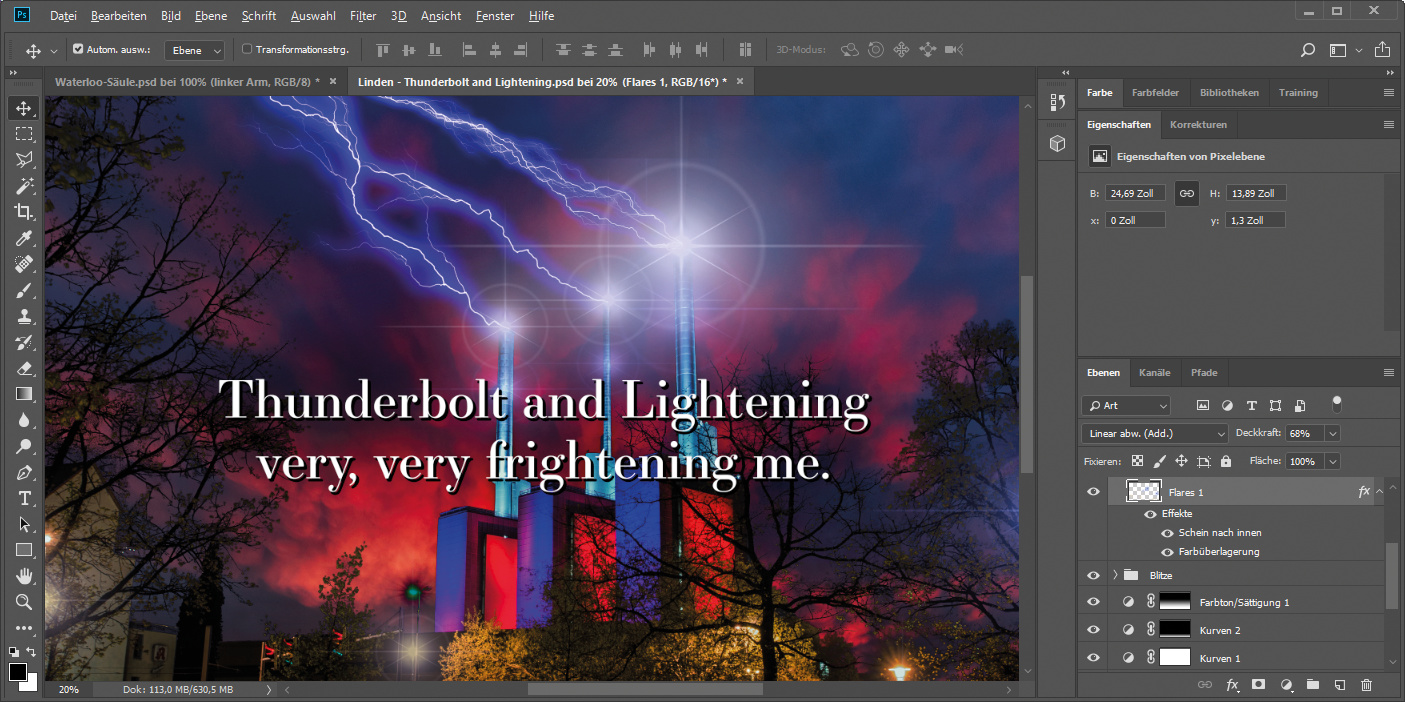Viewport: 1405px width, 702px height.
Task: Toggle visibility of Kurven 2 layer
Action: [1093, 630]
